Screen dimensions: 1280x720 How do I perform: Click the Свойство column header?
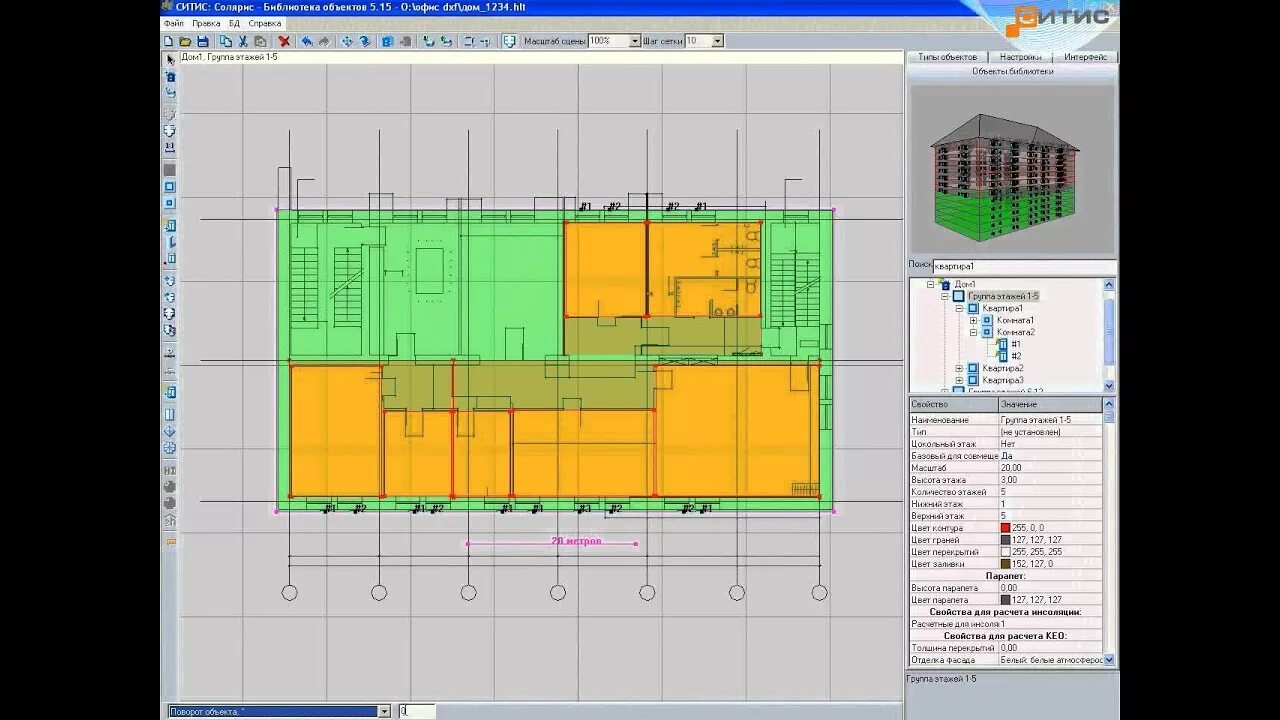point(953,404)
